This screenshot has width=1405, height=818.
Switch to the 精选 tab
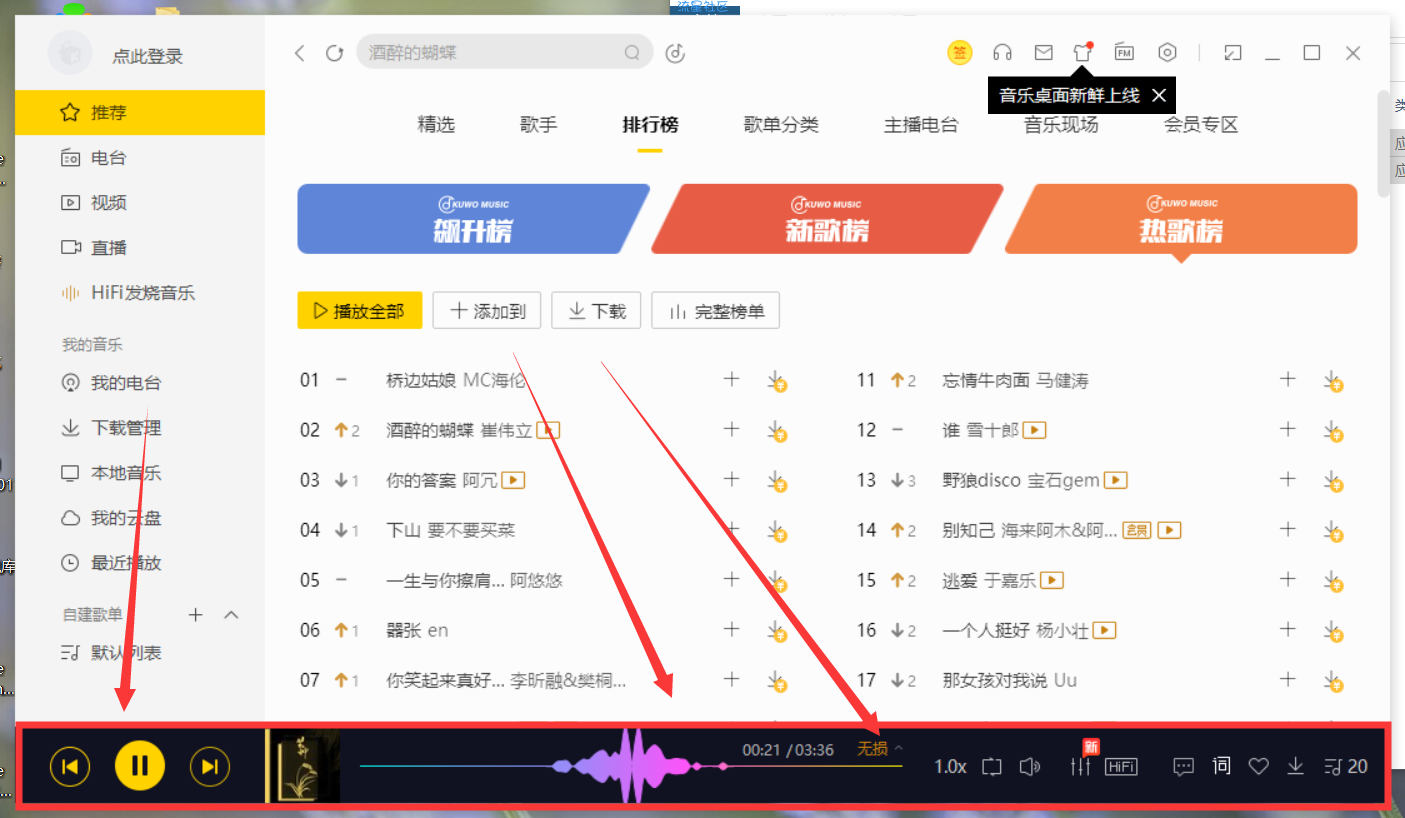pos(436,125)
